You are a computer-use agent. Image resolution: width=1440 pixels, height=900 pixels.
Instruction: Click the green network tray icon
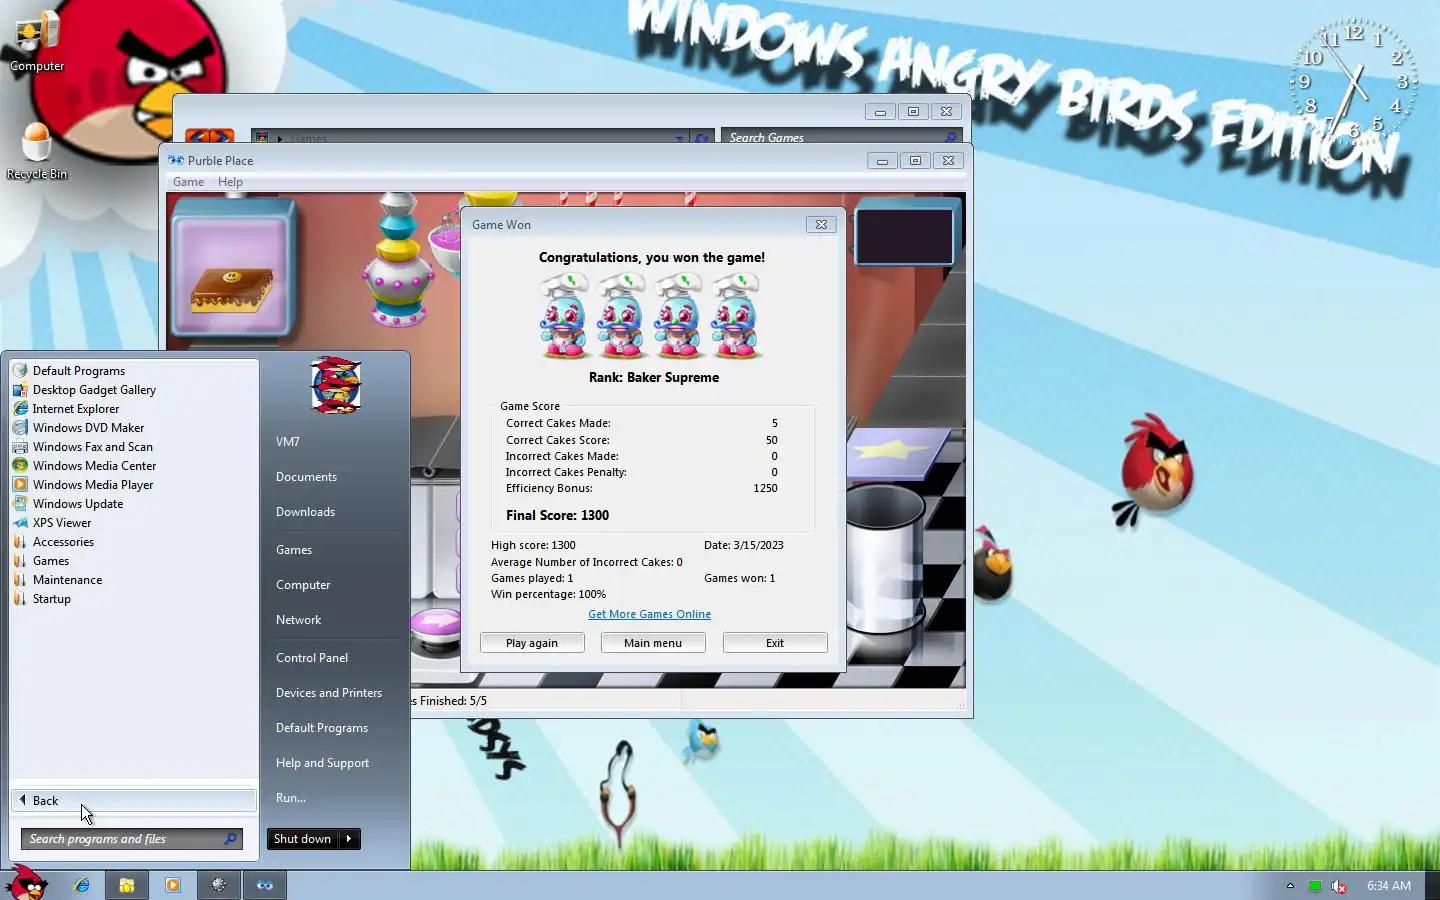1315,886
